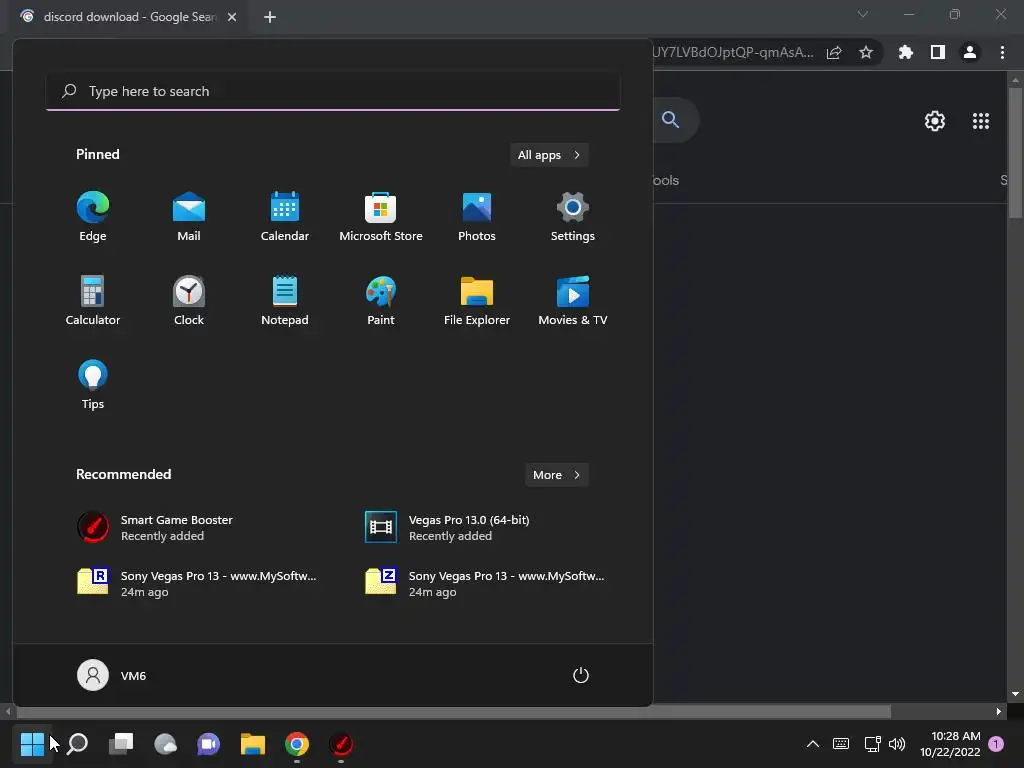1024x768 pixels.
Task: Launch the Mail app
Action: tap(189, 217)
